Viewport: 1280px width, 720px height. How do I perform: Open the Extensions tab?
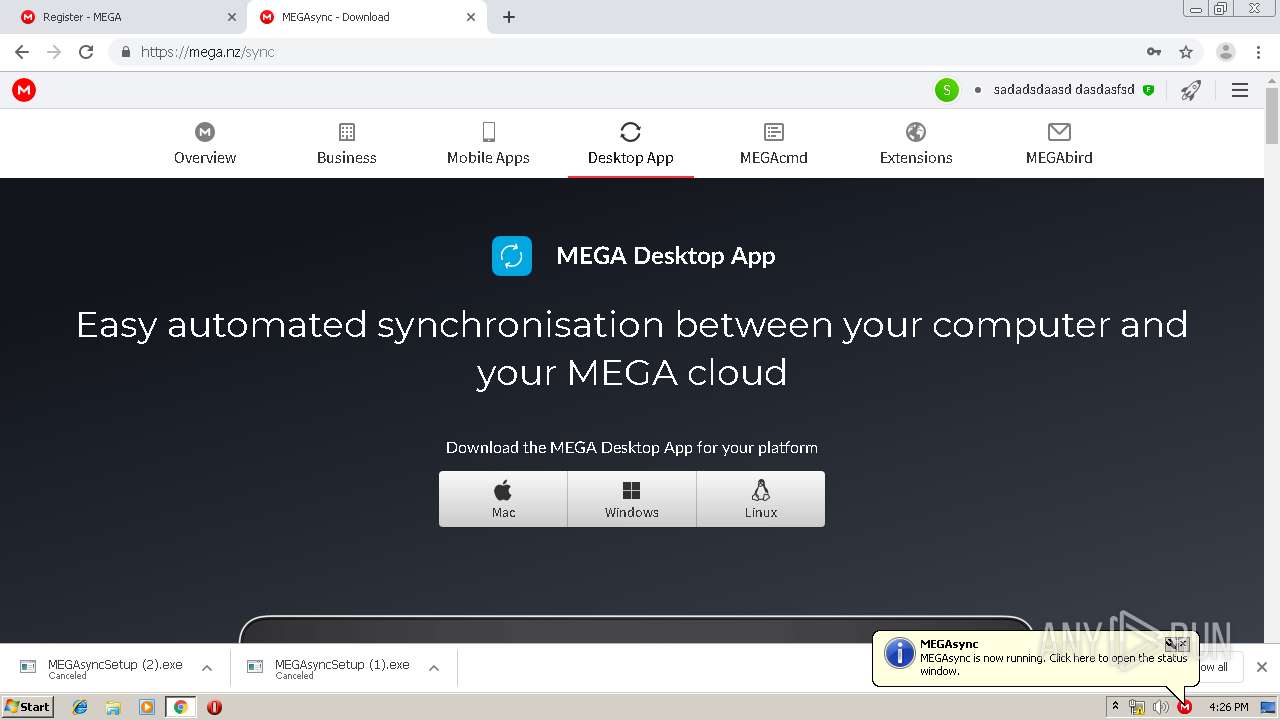click(x=916, y=144)
